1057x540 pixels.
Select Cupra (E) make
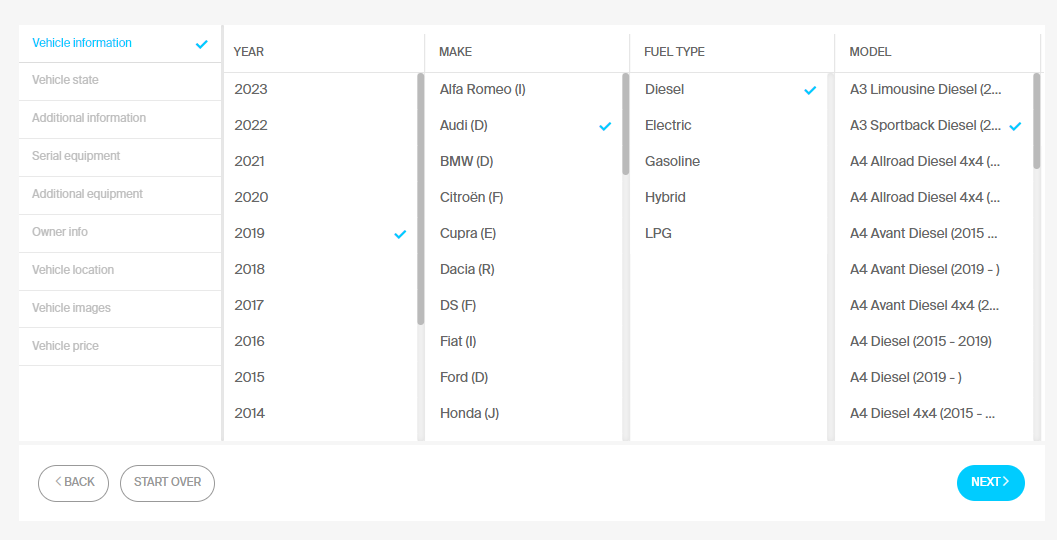coord(524,233)
